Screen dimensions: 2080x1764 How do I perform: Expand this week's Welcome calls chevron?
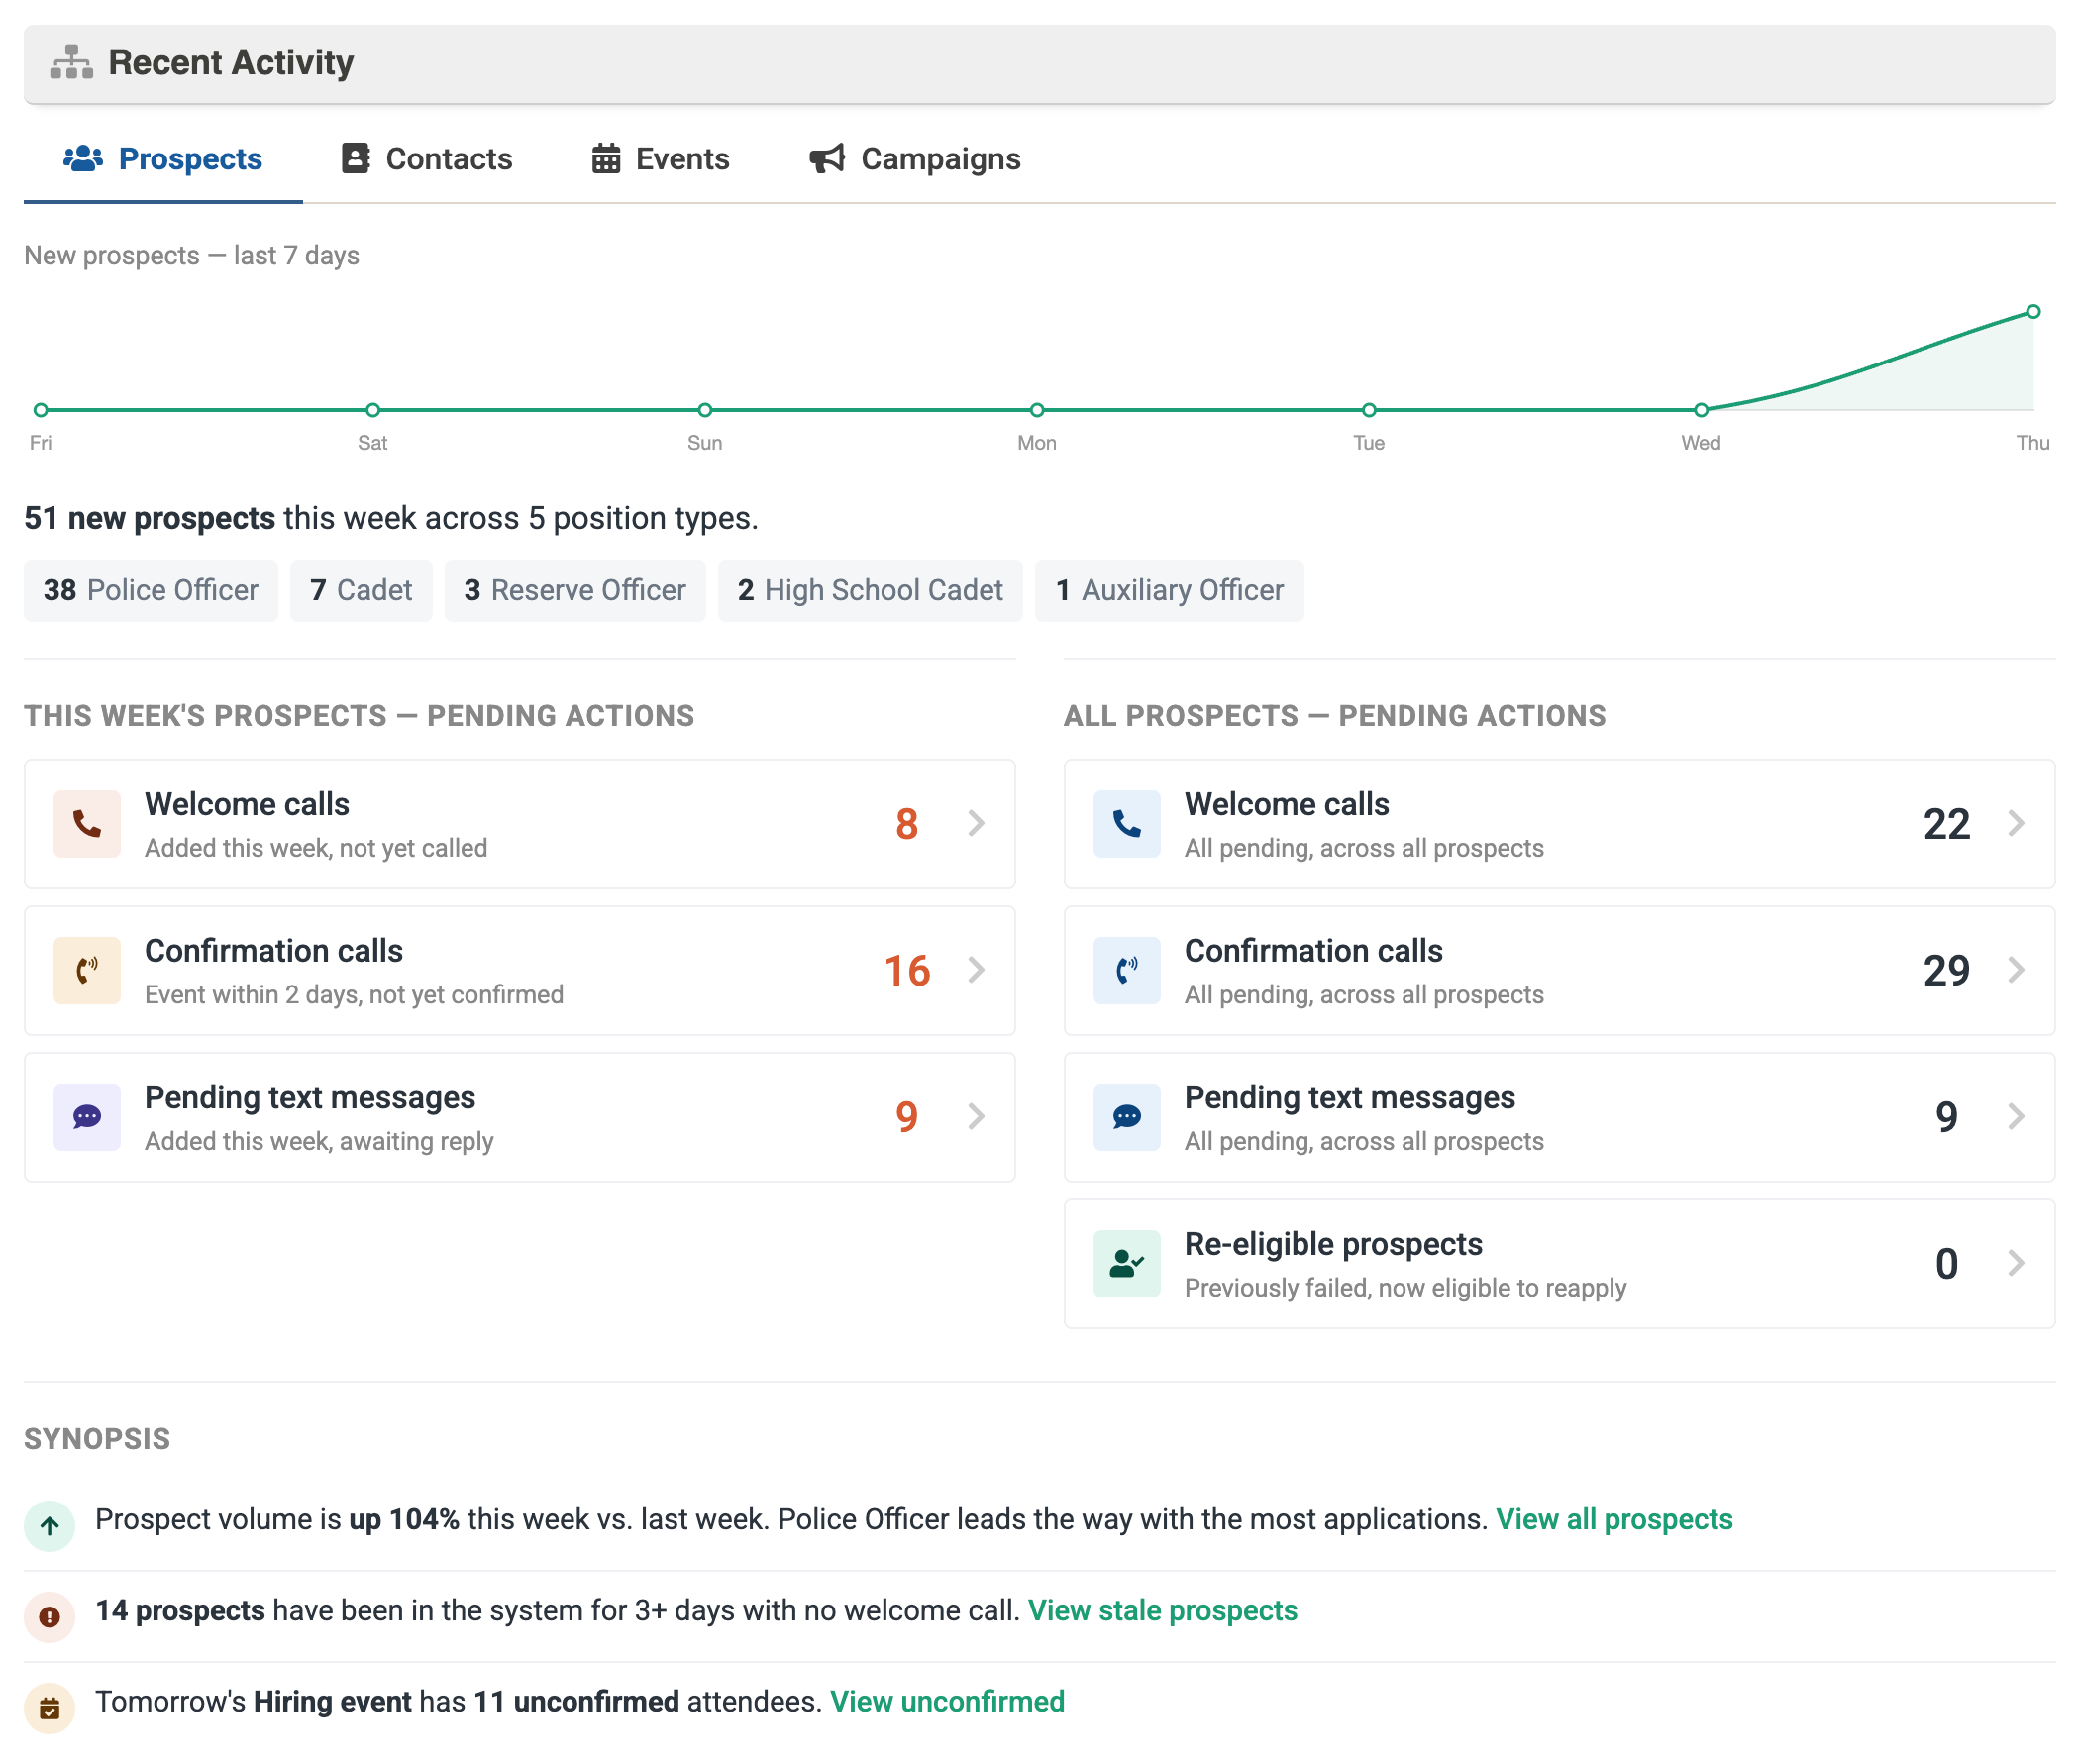click(x=977, y=824)
